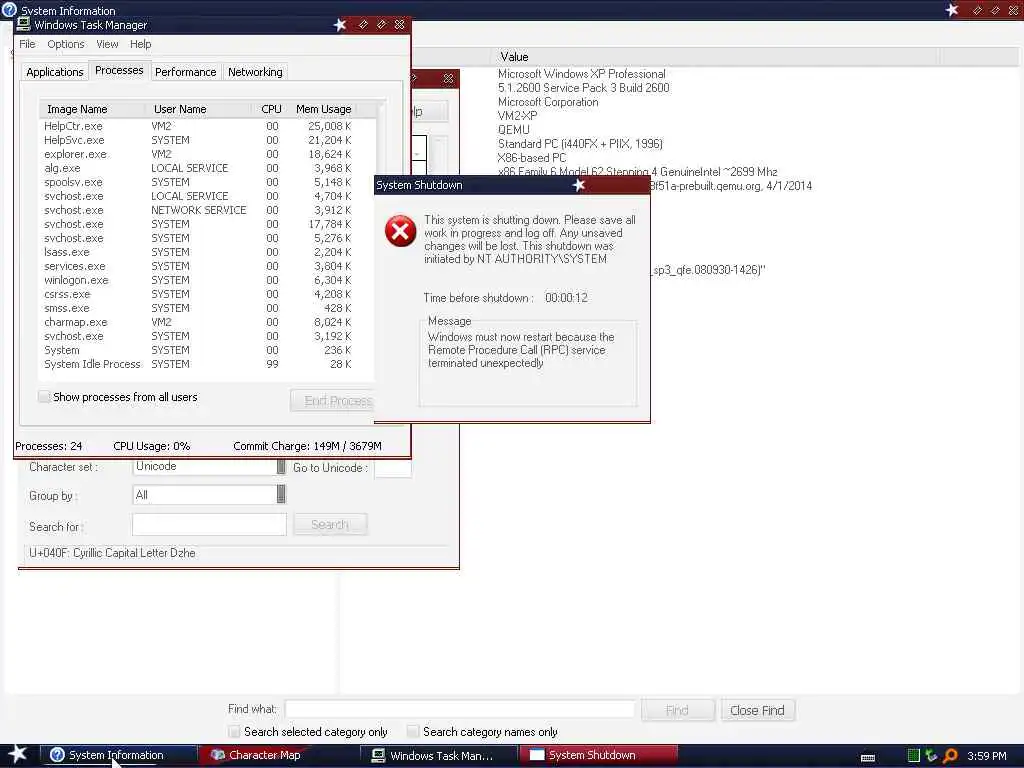Screen dimensions: 1024x768
Task: Open the Task Manager Help menu
Action: pyautogui.click(x=140, y=44)
